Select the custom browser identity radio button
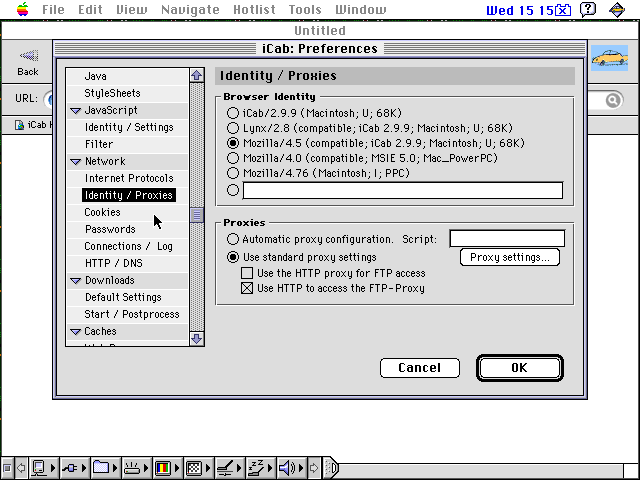The image size is (640, 480). coord(233,190)
